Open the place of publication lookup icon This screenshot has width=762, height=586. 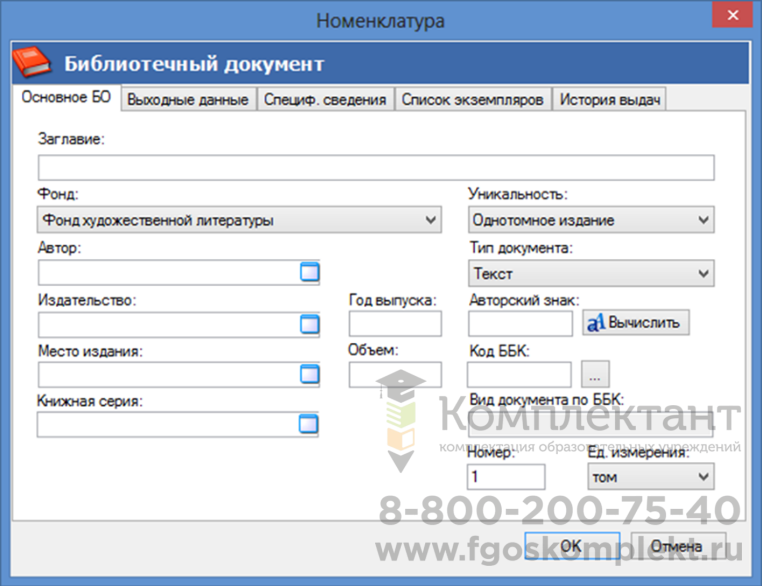(309, 375)
